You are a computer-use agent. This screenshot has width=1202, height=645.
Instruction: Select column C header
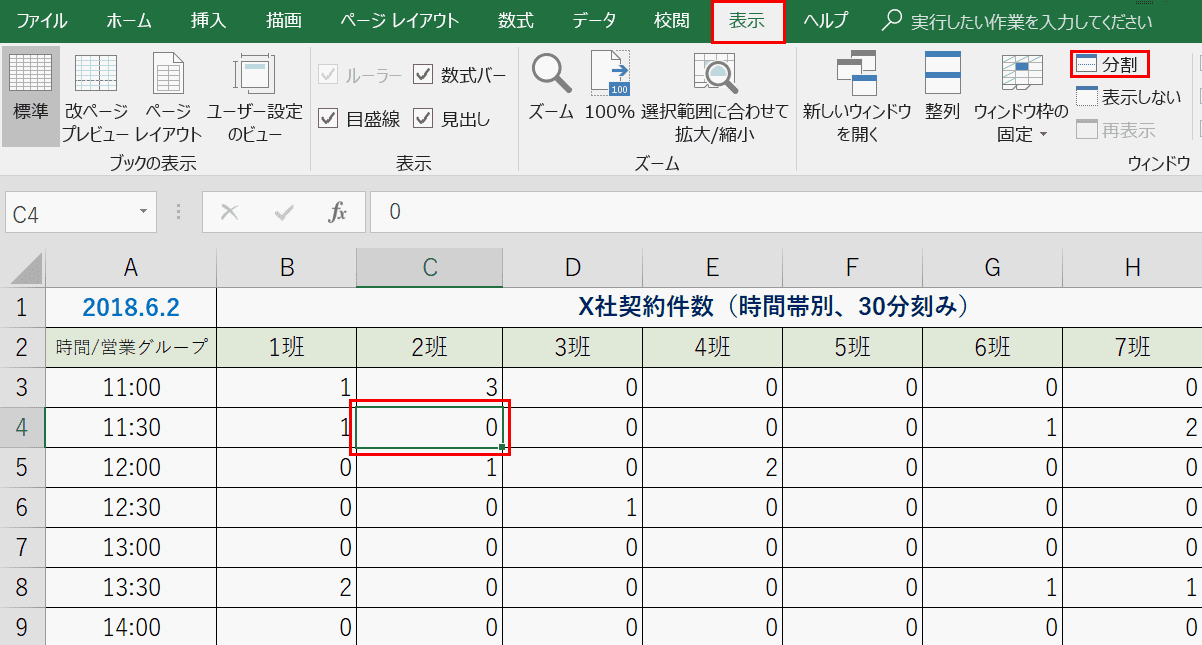[429, 267]
